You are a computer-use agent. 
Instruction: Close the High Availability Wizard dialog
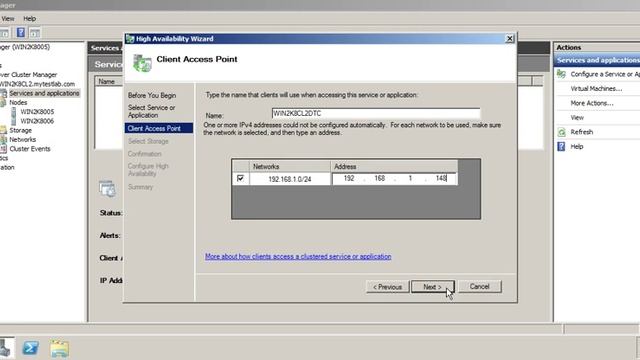(x=509, y=38)
